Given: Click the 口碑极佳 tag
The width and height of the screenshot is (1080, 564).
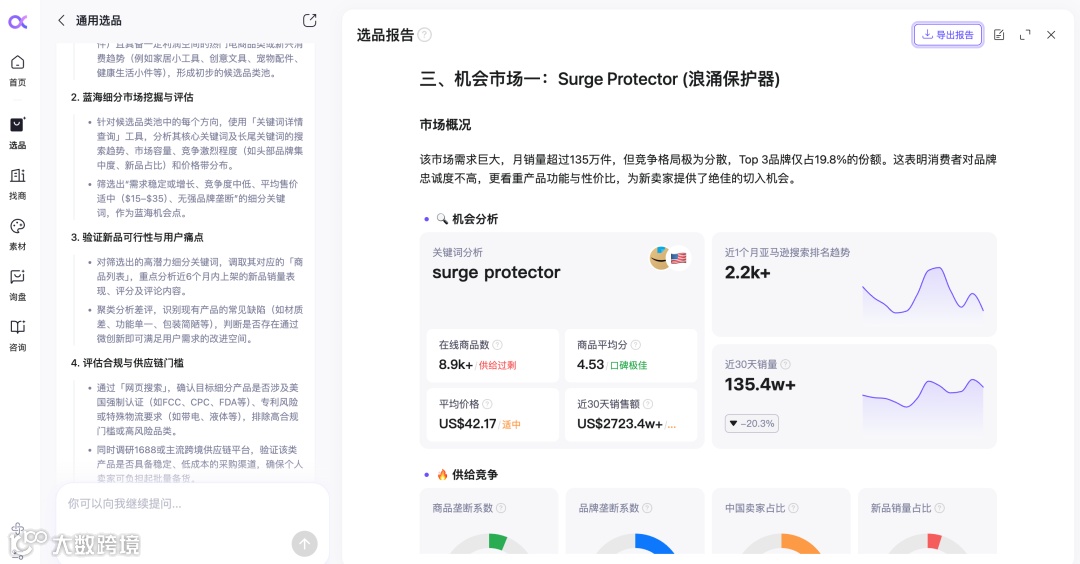Looking at the screenshot, I should coord(629,366).
